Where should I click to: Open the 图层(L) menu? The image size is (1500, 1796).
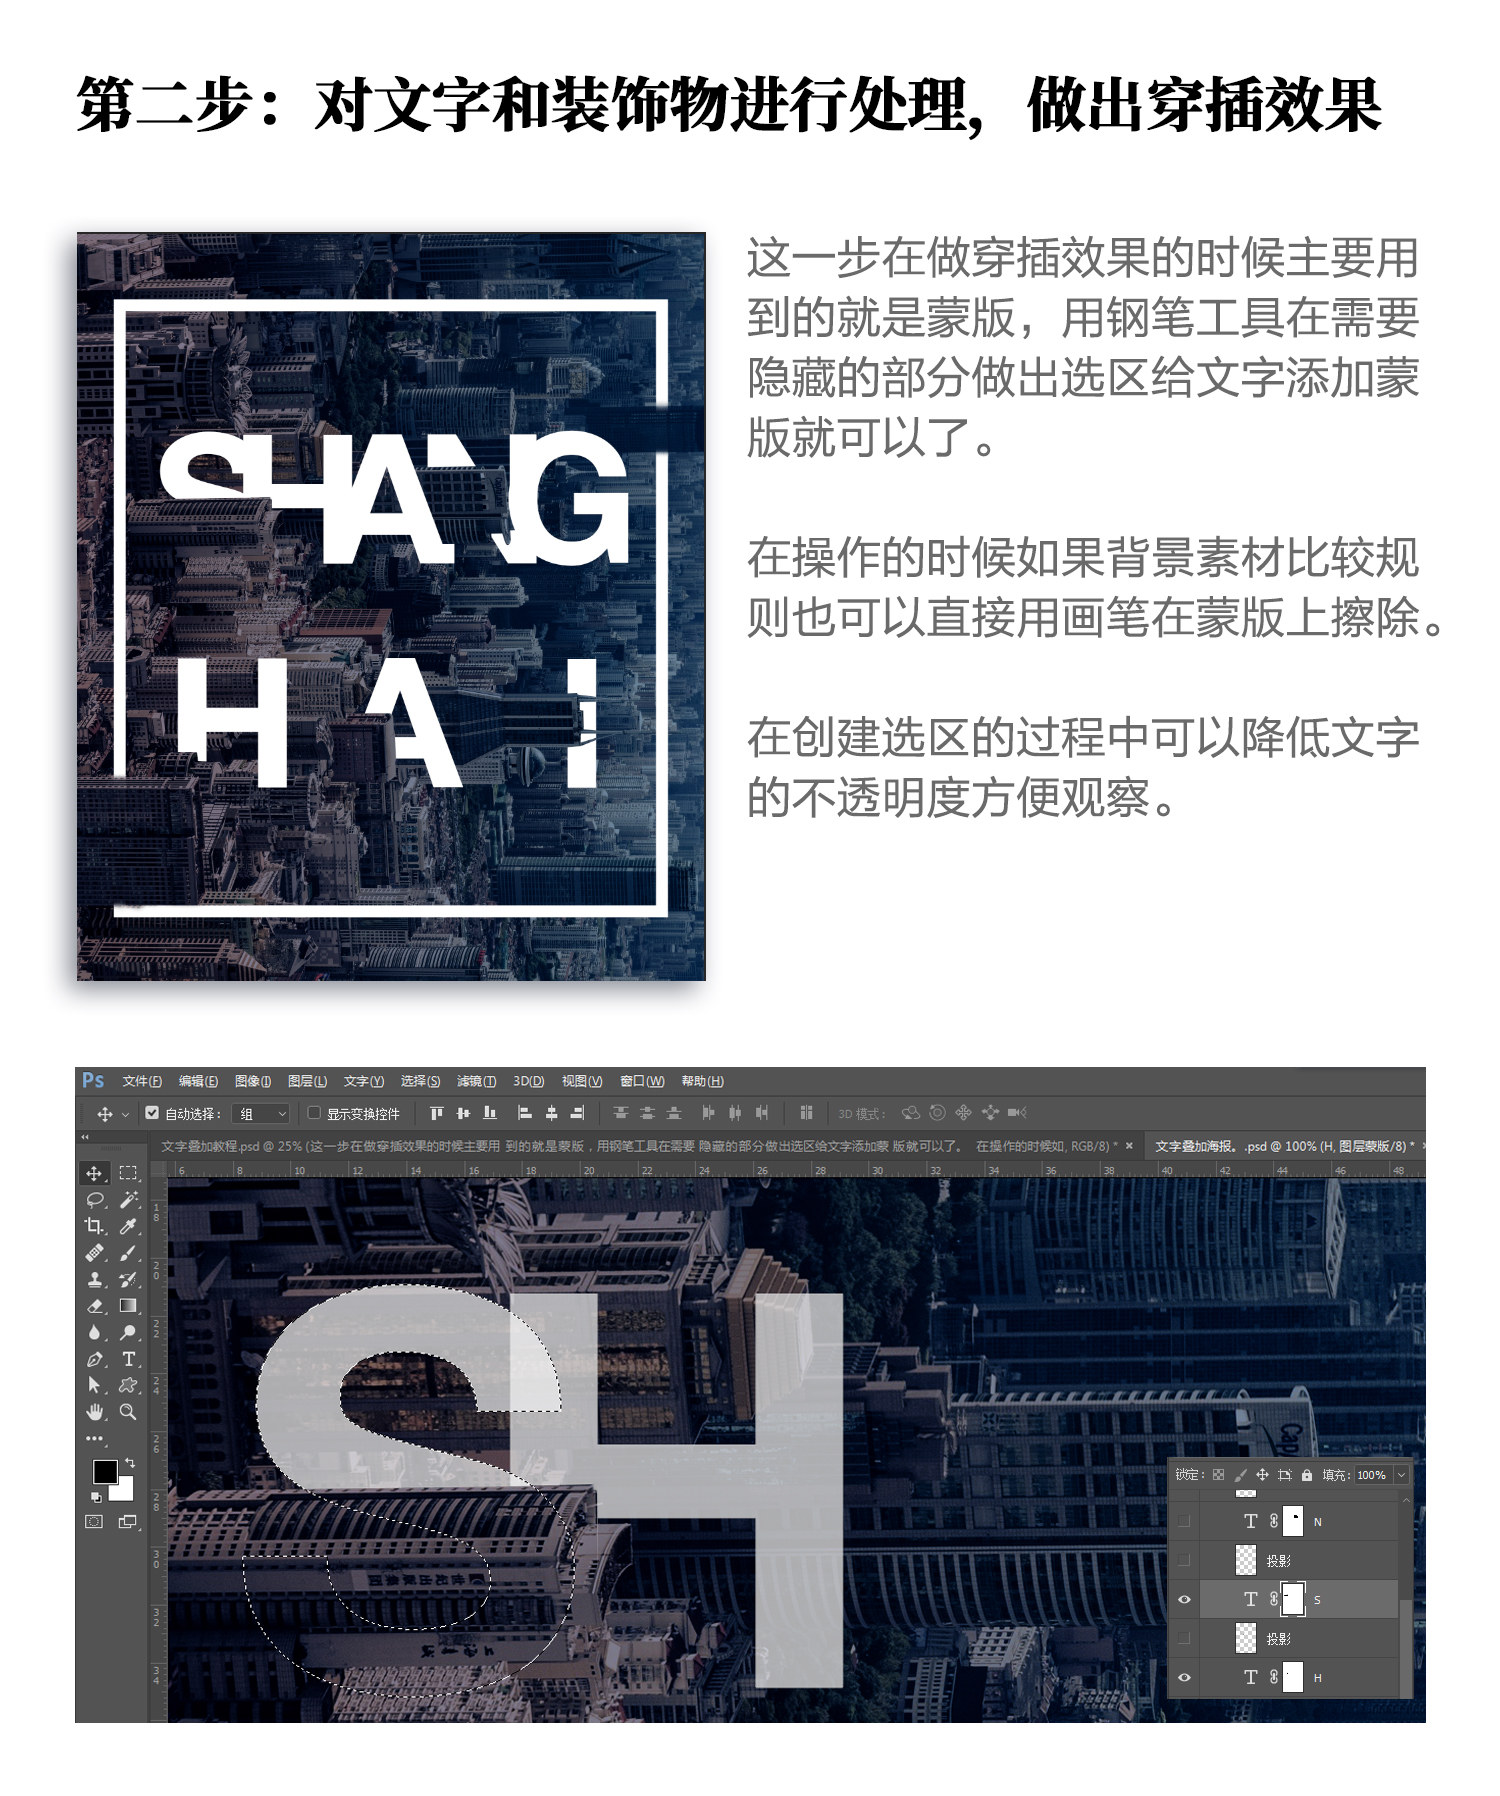[x=307, y=1081]
